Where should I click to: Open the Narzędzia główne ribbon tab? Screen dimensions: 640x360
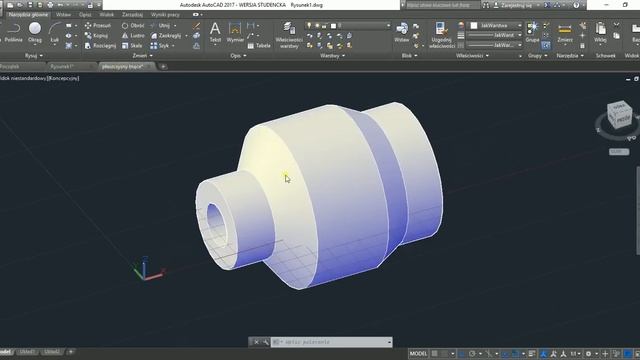pyautogui.click(x=28, y=15)
